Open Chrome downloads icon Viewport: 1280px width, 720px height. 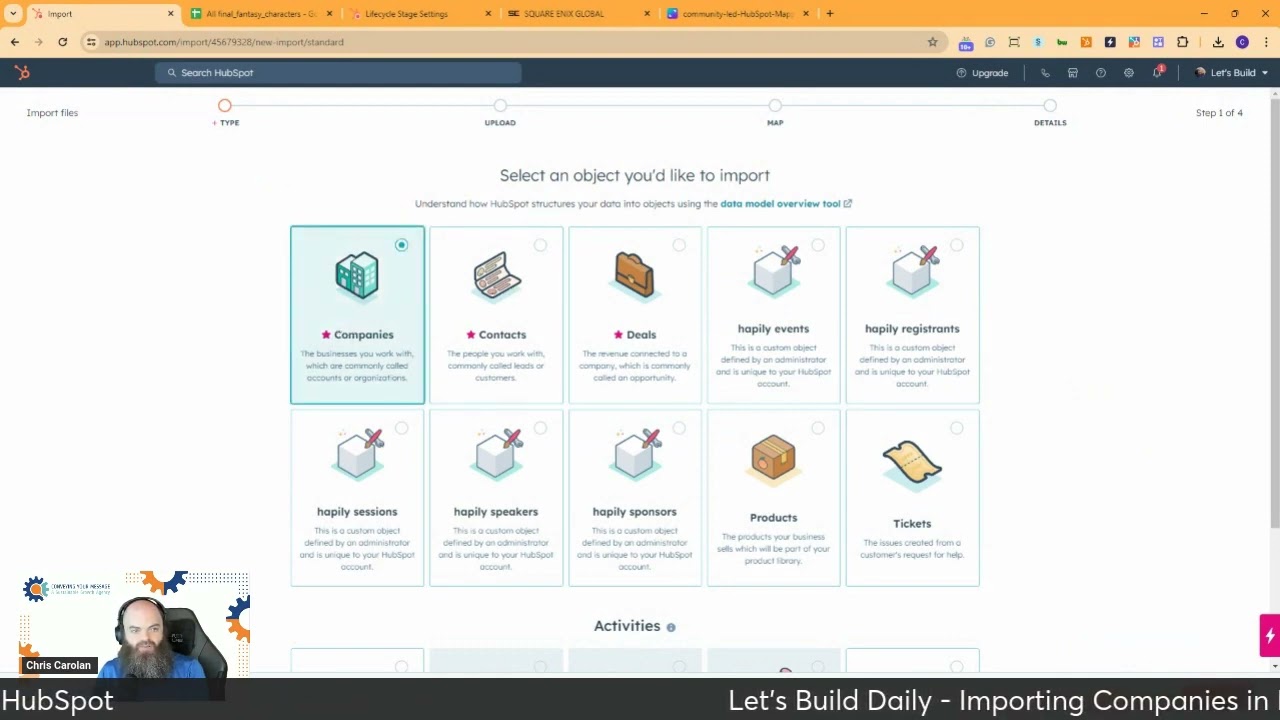pos(1218,42)
